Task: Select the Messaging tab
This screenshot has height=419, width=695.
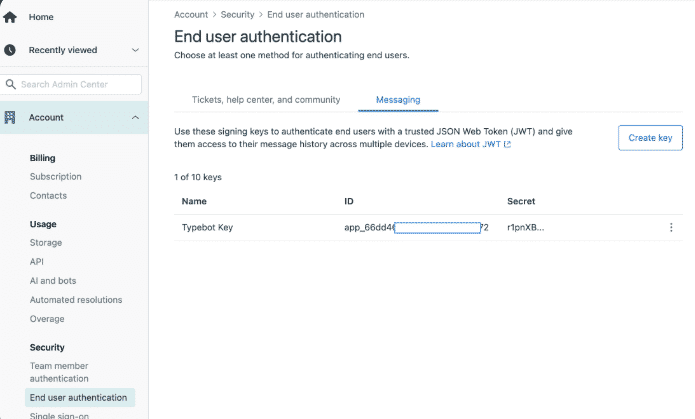Action: [397, 100]
